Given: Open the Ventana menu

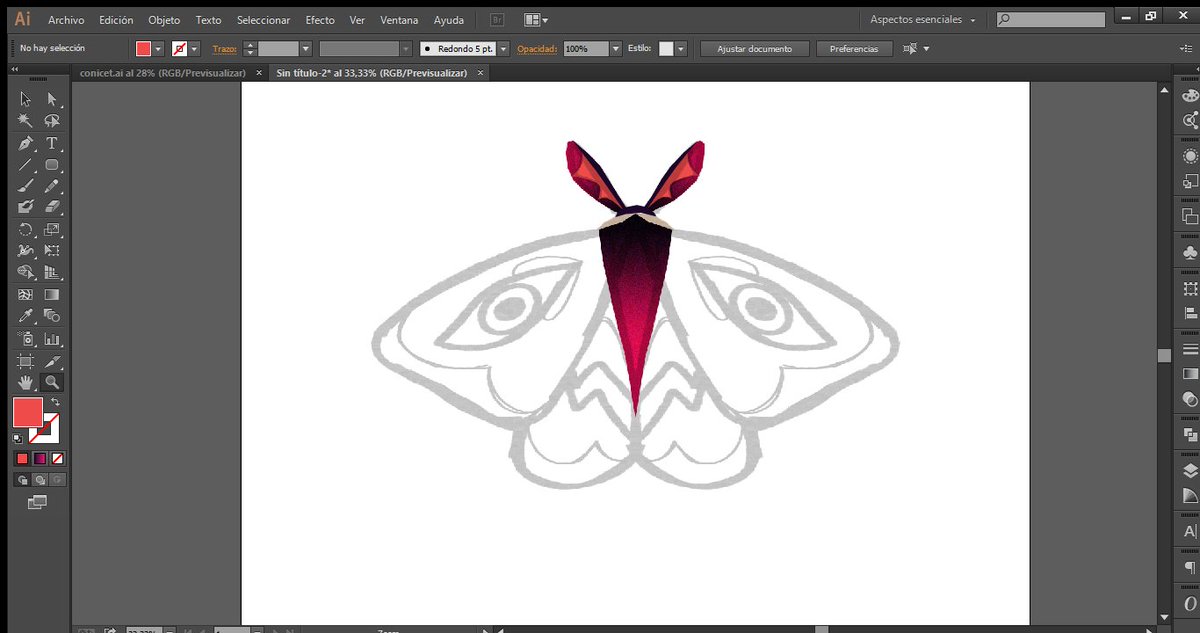Looking at the screenshot, I should 399,20.
